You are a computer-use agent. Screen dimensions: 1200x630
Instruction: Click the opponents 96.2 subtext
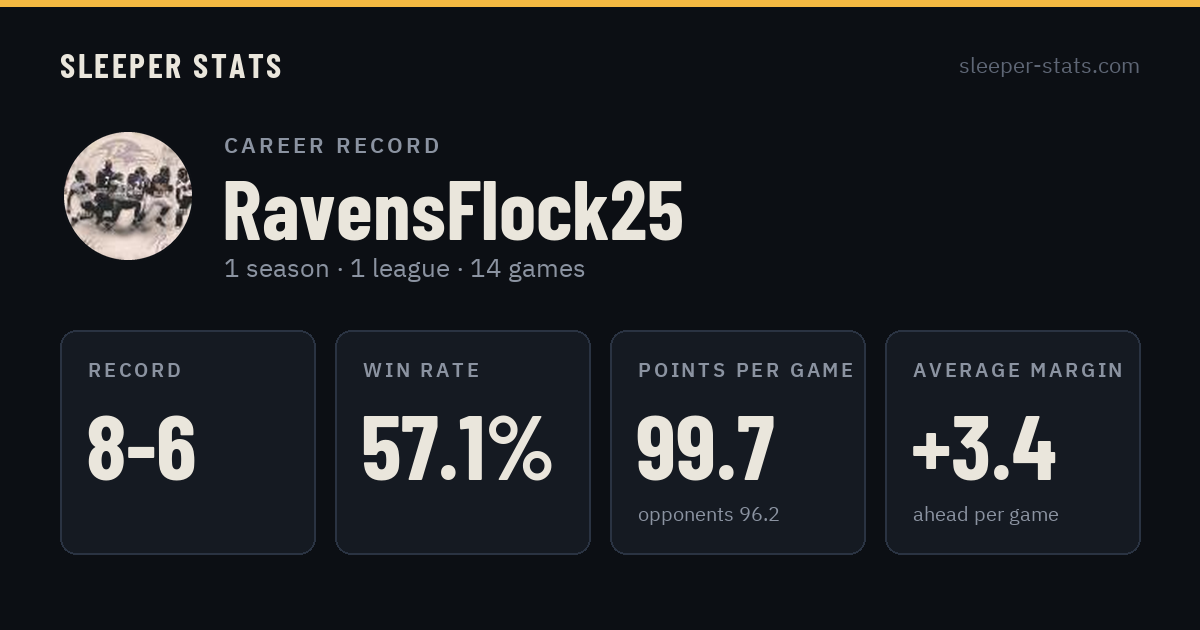(x=708, y=515)
